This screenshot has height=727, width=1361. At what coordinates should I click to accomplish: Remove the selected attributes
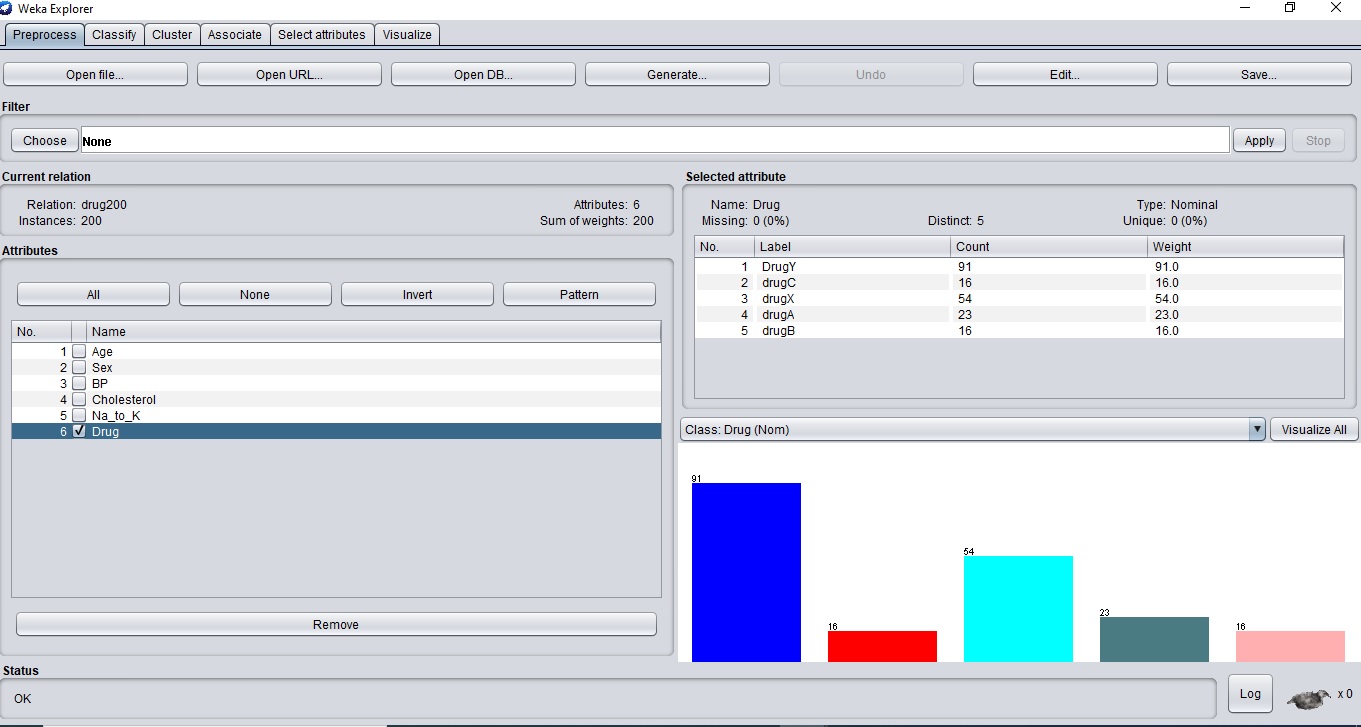[x=336, y=624]
